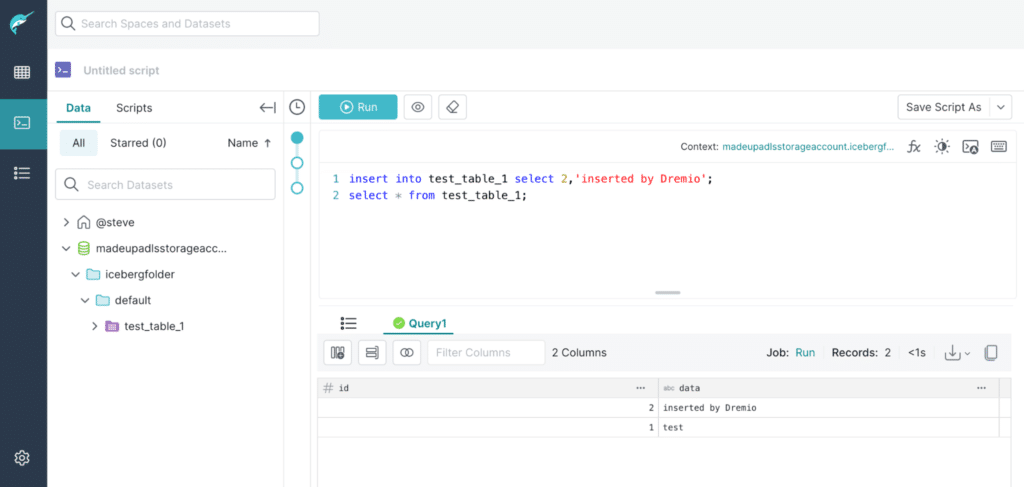Switch to the Data tab
1024x487 pixels.
point(78,108)
